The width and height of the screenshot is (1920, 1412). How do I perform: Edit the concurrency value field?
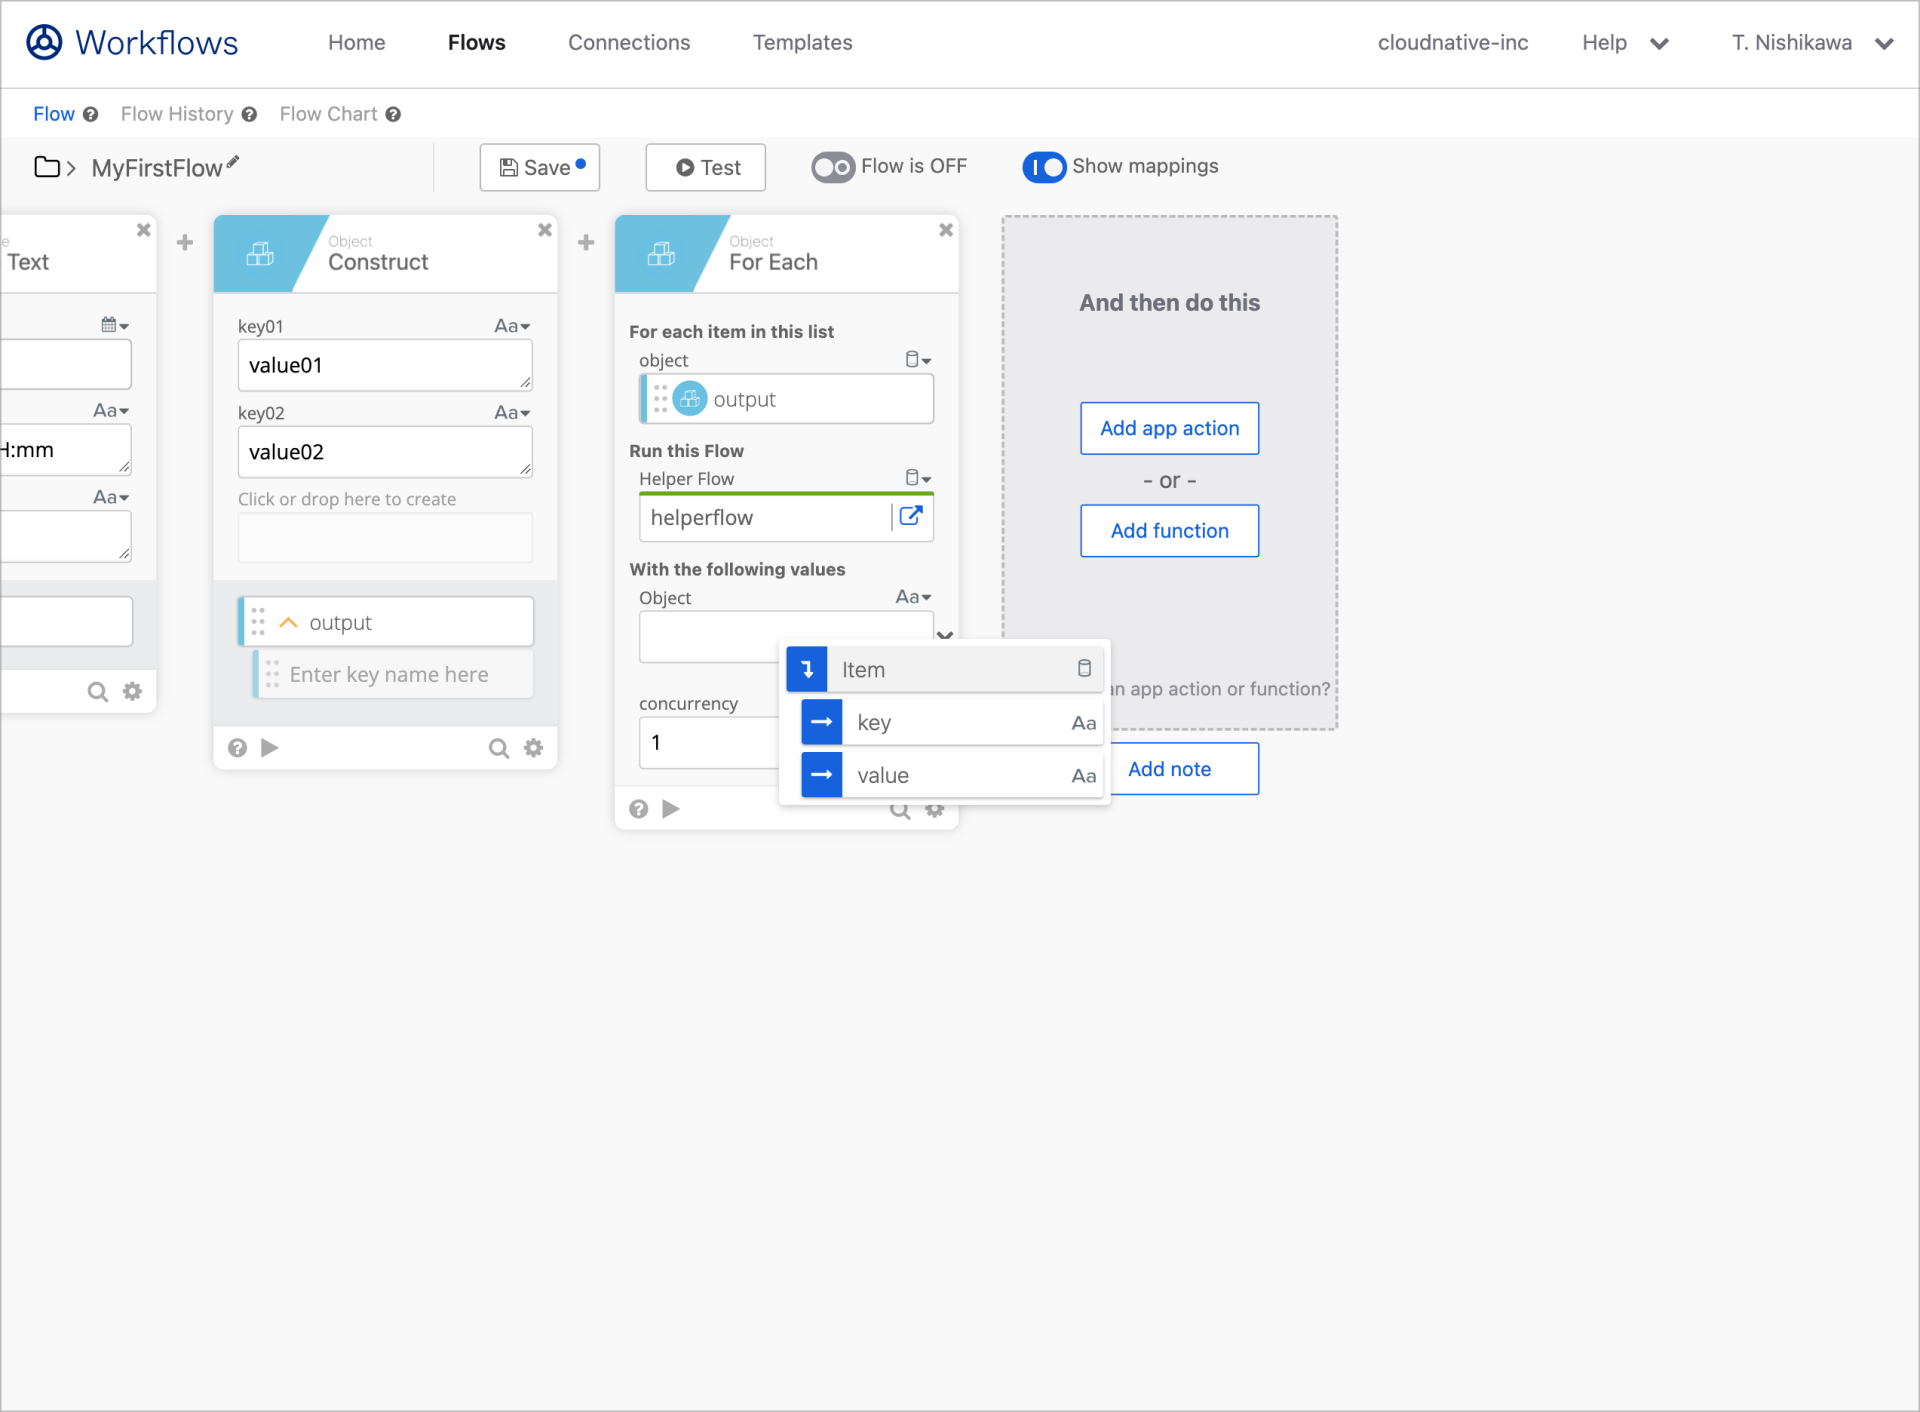(700, 742)
